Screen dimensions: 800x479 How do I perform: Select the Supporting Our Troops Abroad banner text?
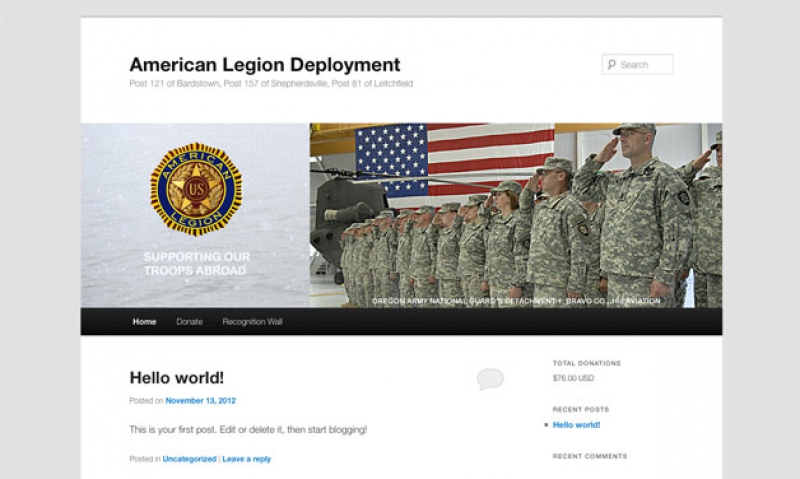197,264
